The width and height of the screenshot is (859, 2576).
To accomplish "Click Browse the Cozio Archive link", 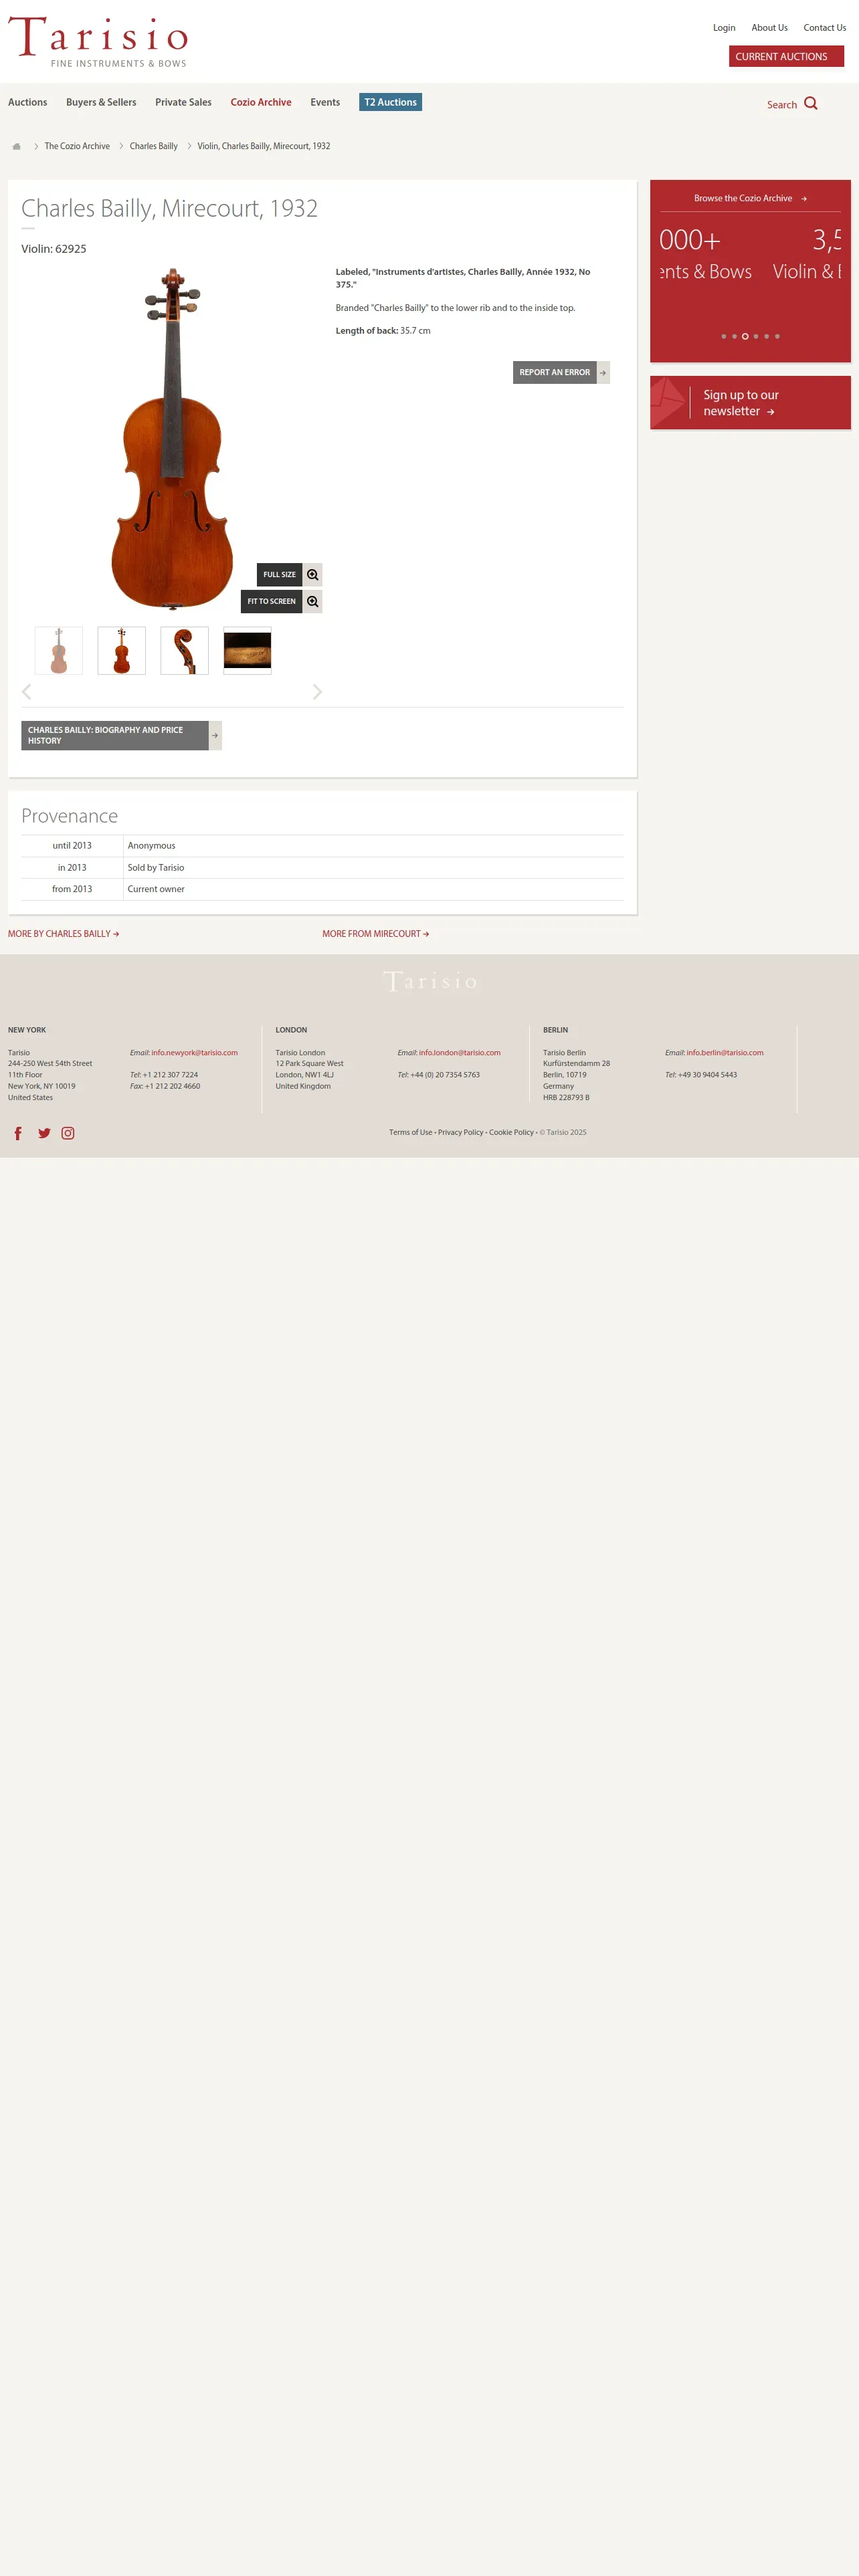I will (x=750, y=198).
